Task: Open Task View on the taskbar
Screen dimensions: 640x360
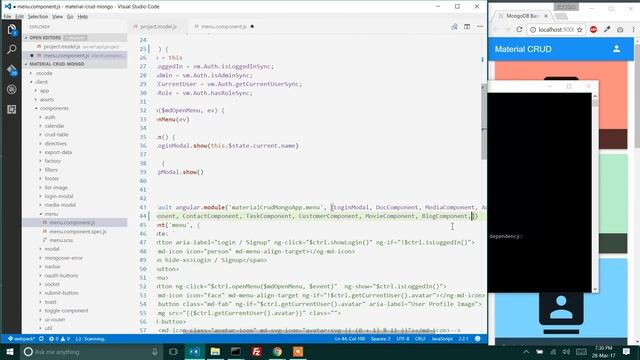Action: pos(173,351)
